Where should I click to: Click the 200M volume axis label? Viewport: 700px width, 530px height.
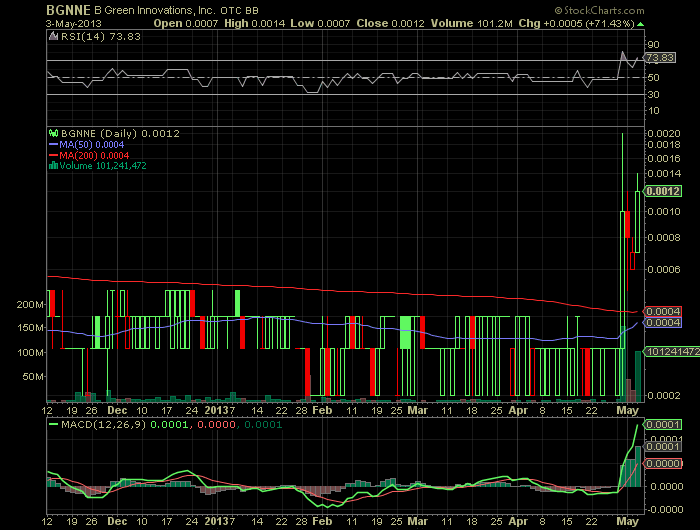pyautogui.click(x=30, y=305)
